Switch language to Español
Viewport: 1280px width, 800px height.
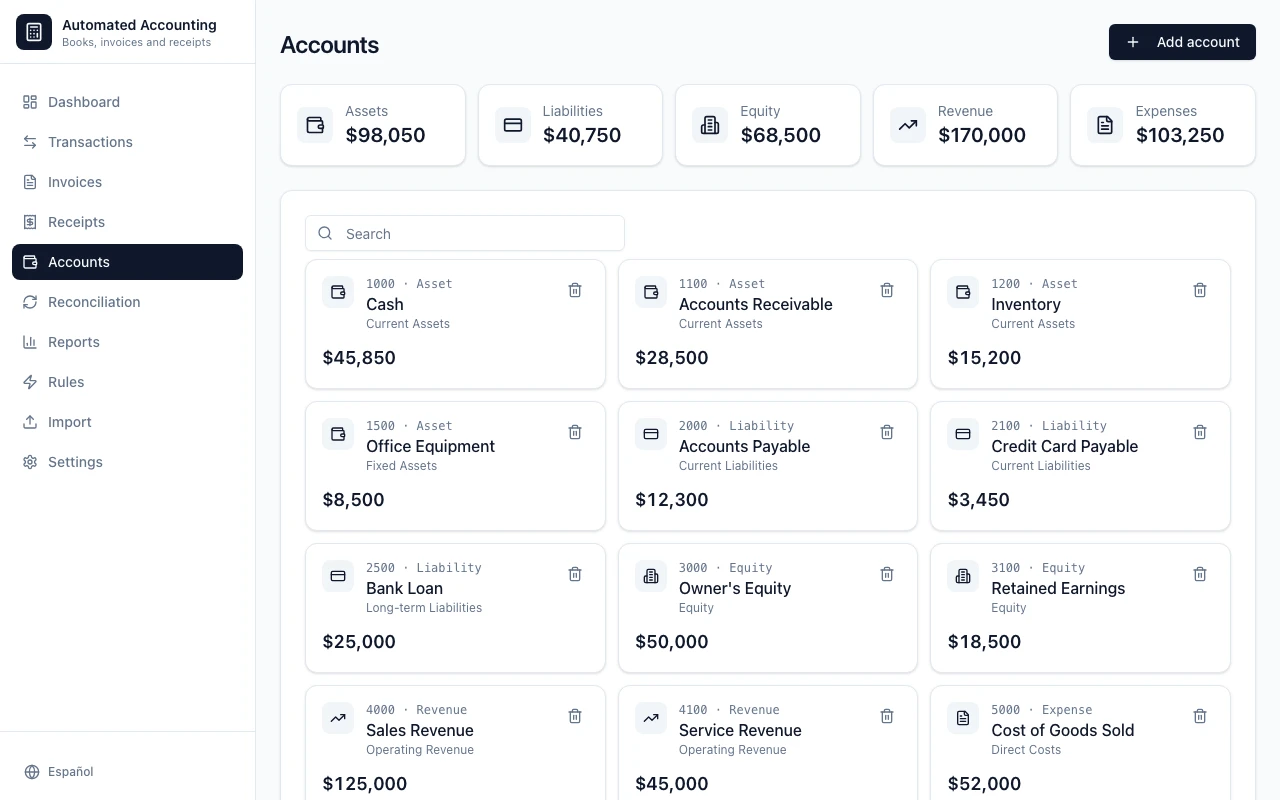(x=59, y=772)
